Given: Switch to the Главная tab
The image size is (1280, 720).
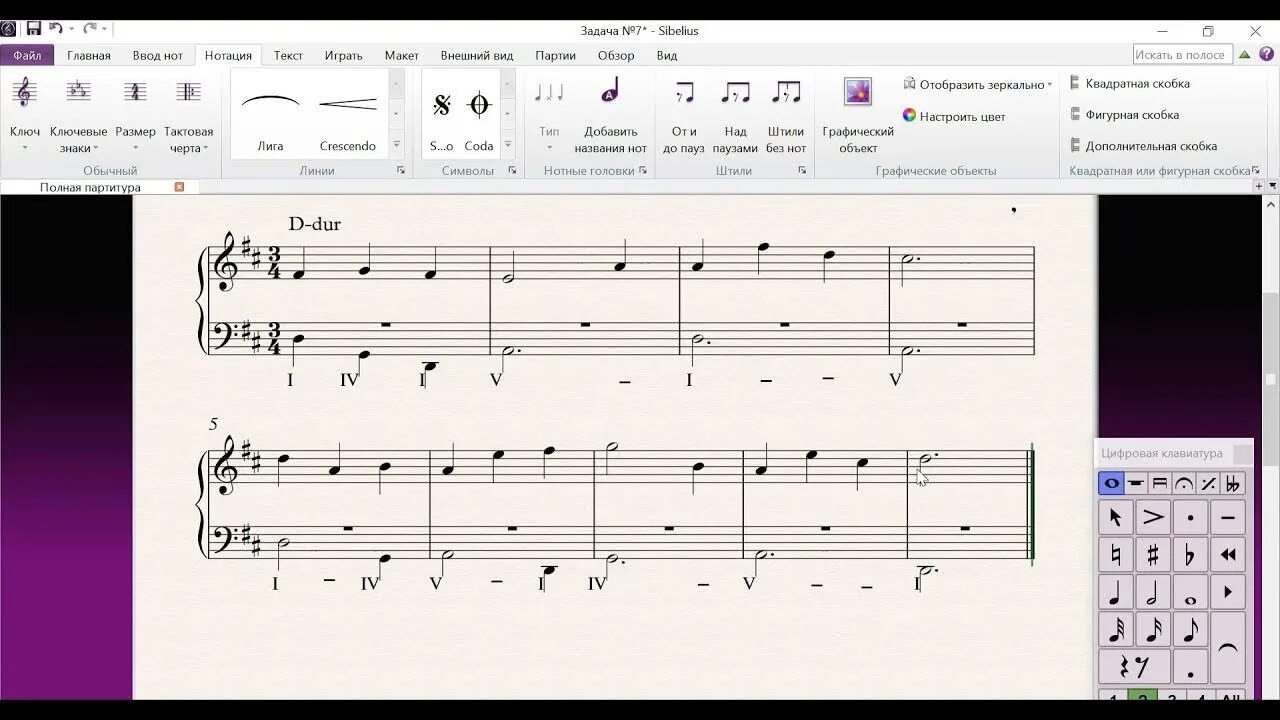Looking at the screenshot, I should tap(89, 55).
